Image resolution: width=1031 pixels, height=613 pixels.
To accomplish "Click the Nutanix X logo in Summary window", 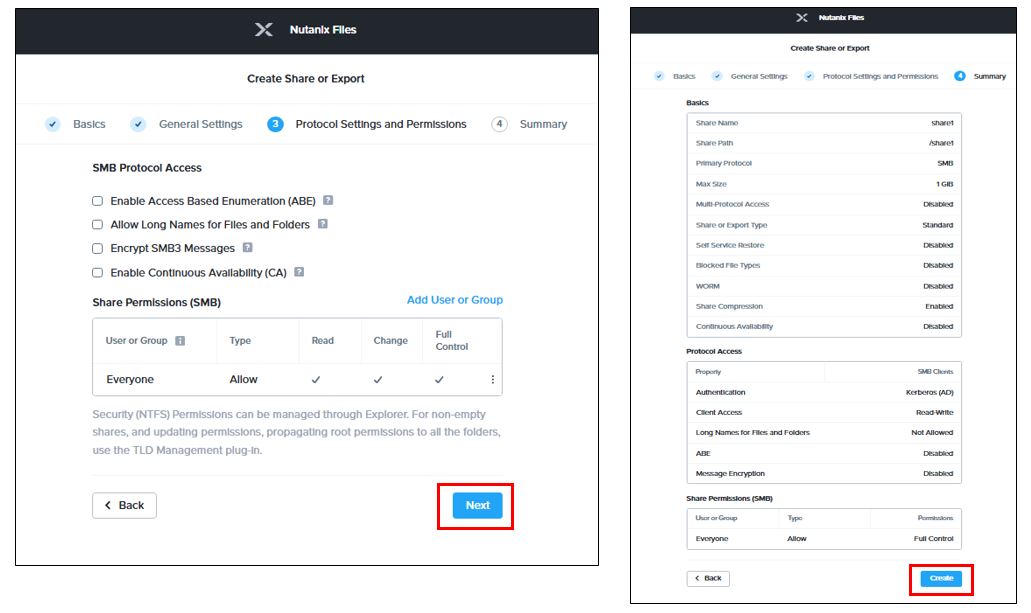I will point(802,18).
